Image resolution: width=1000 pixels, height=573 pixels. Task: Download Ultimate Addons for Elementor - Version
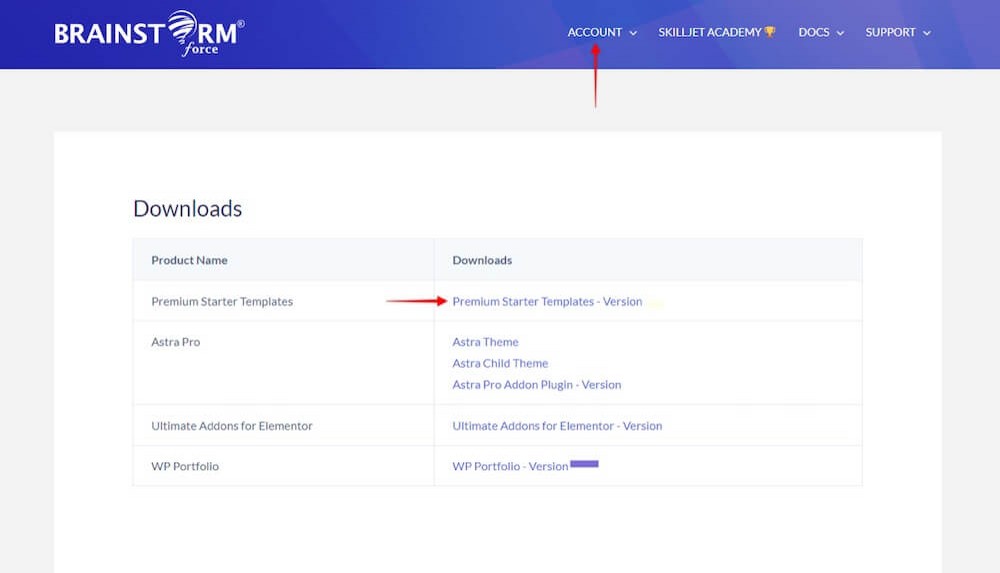557,426
